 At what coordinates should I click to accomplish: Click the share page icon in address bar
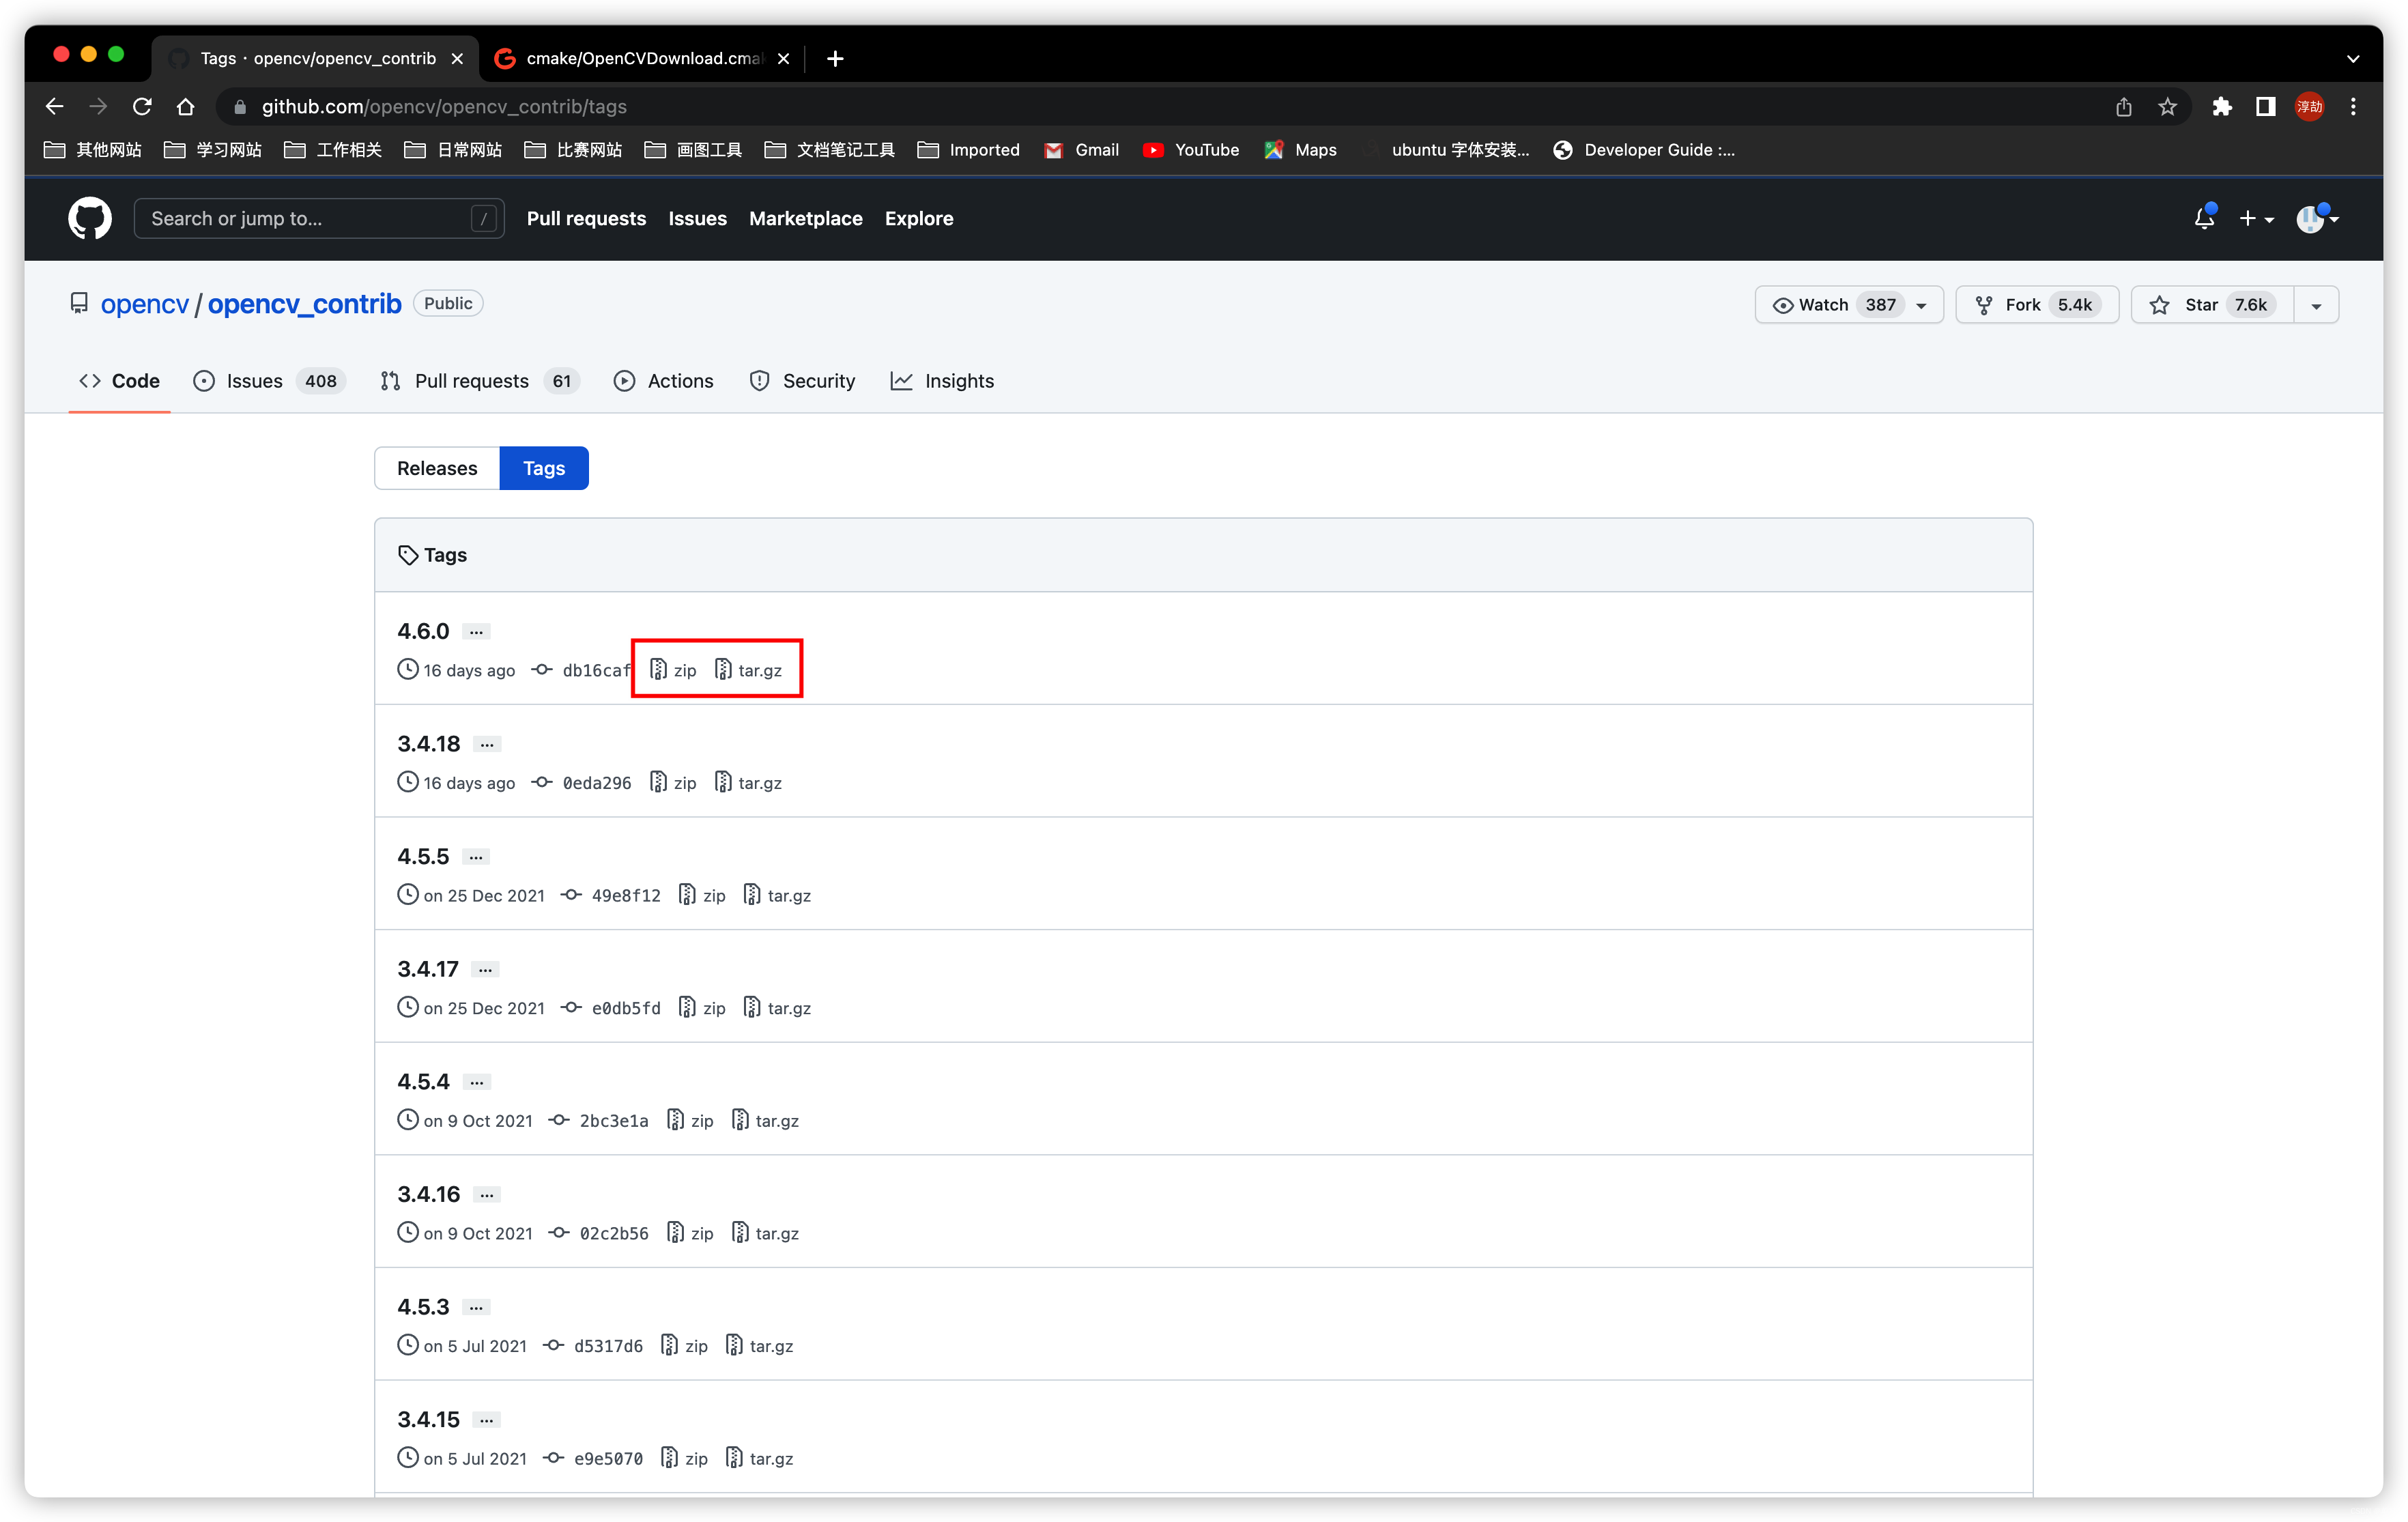point(2123,106)
